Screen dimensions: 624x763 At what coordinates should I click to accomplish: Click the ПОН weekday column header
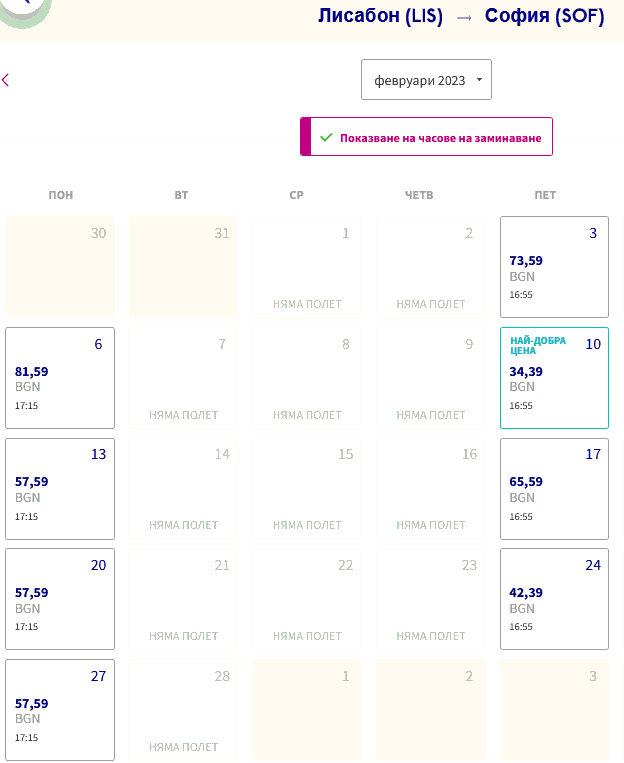click(x=61, y=195)
